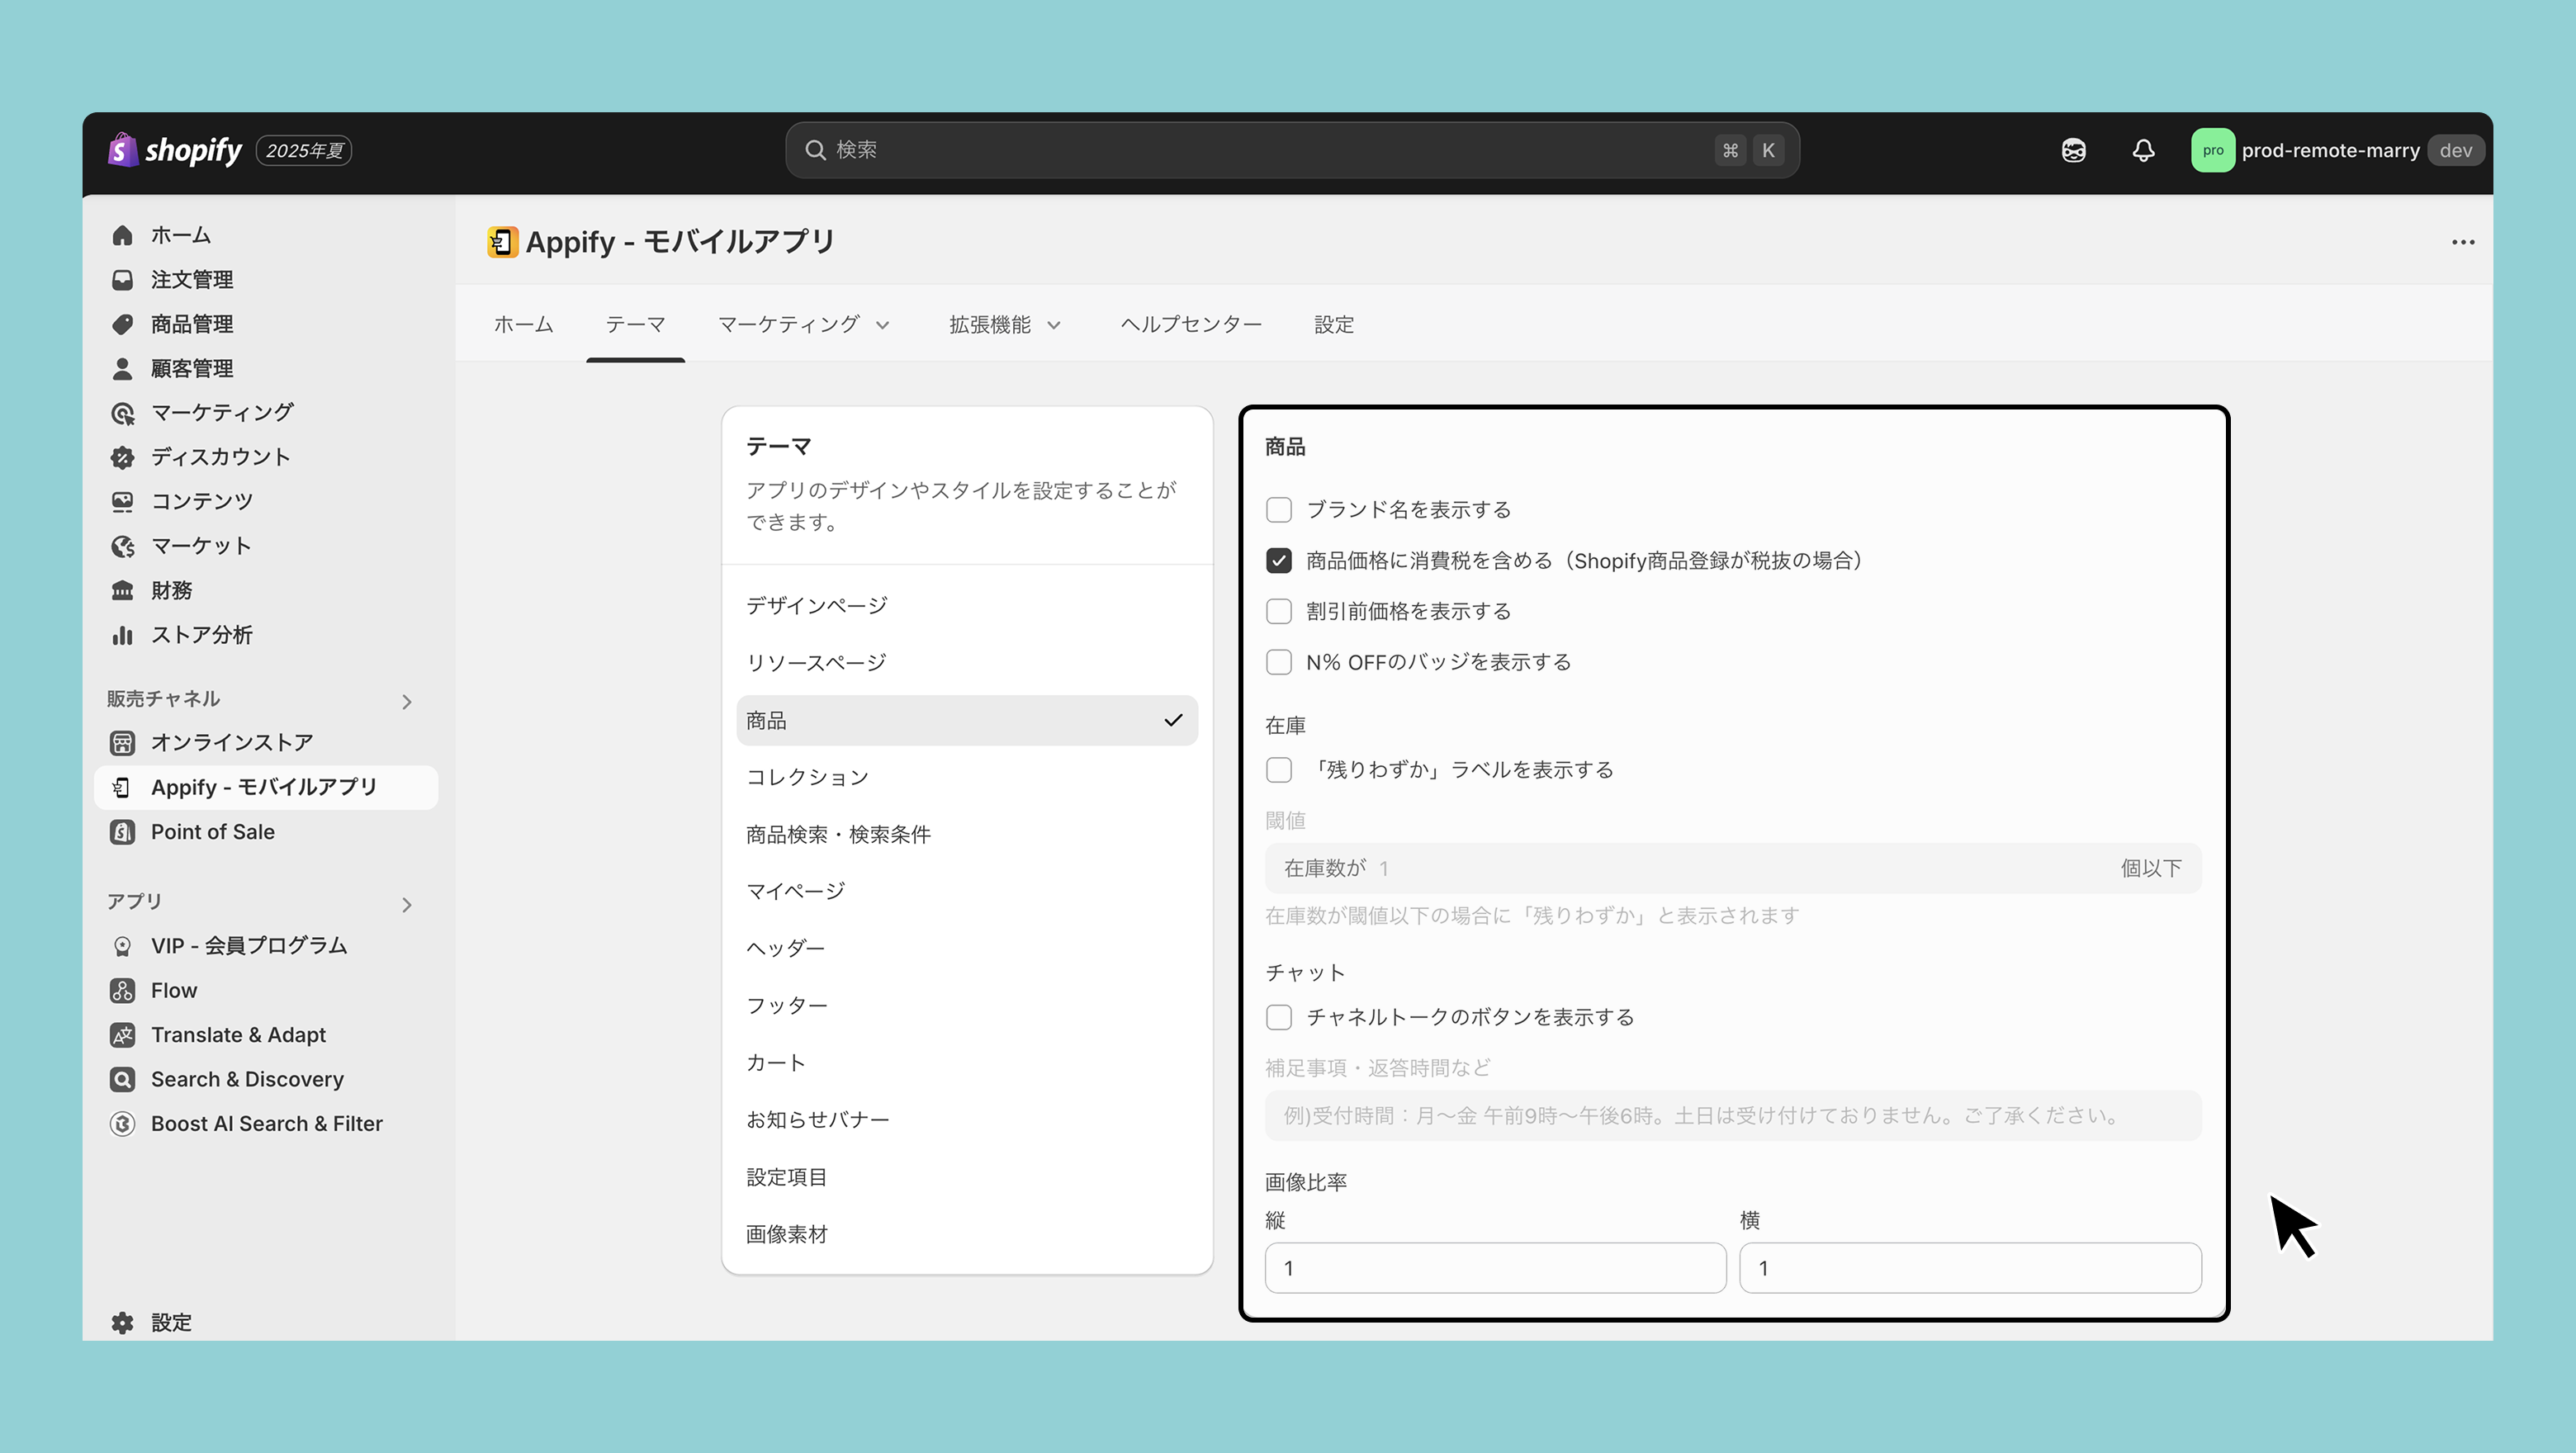Enable N% OFFのバッジを表示する checkbox
Screen dimensions: 2576x1453
pyautogui.click(x=1278, y=662)
